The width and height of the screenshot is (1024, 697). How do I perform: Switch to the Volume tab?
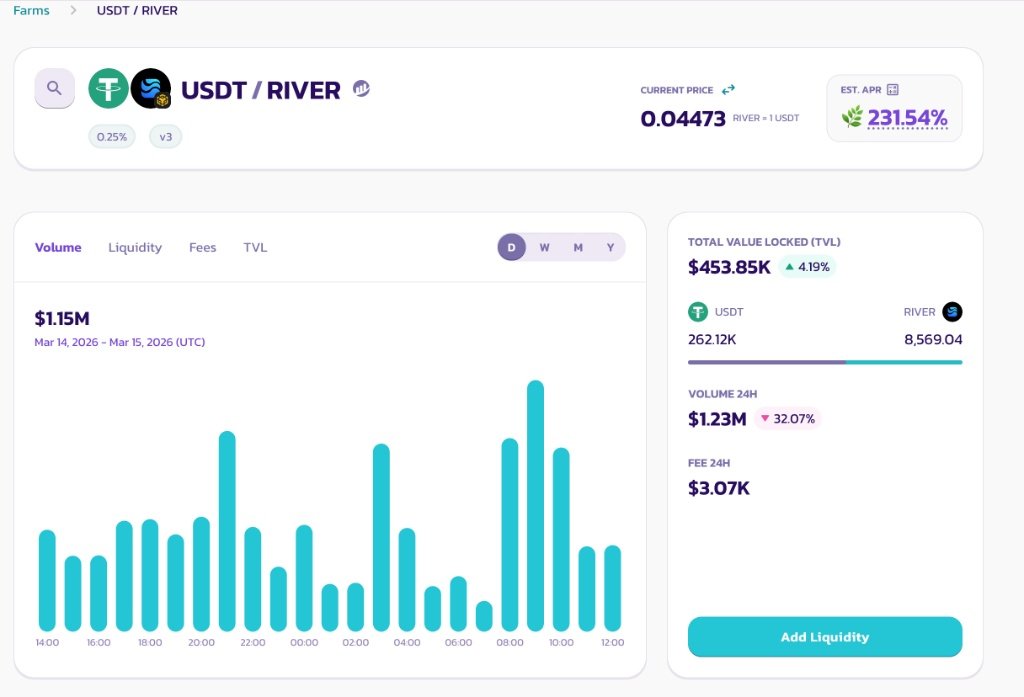click(58, 248)
